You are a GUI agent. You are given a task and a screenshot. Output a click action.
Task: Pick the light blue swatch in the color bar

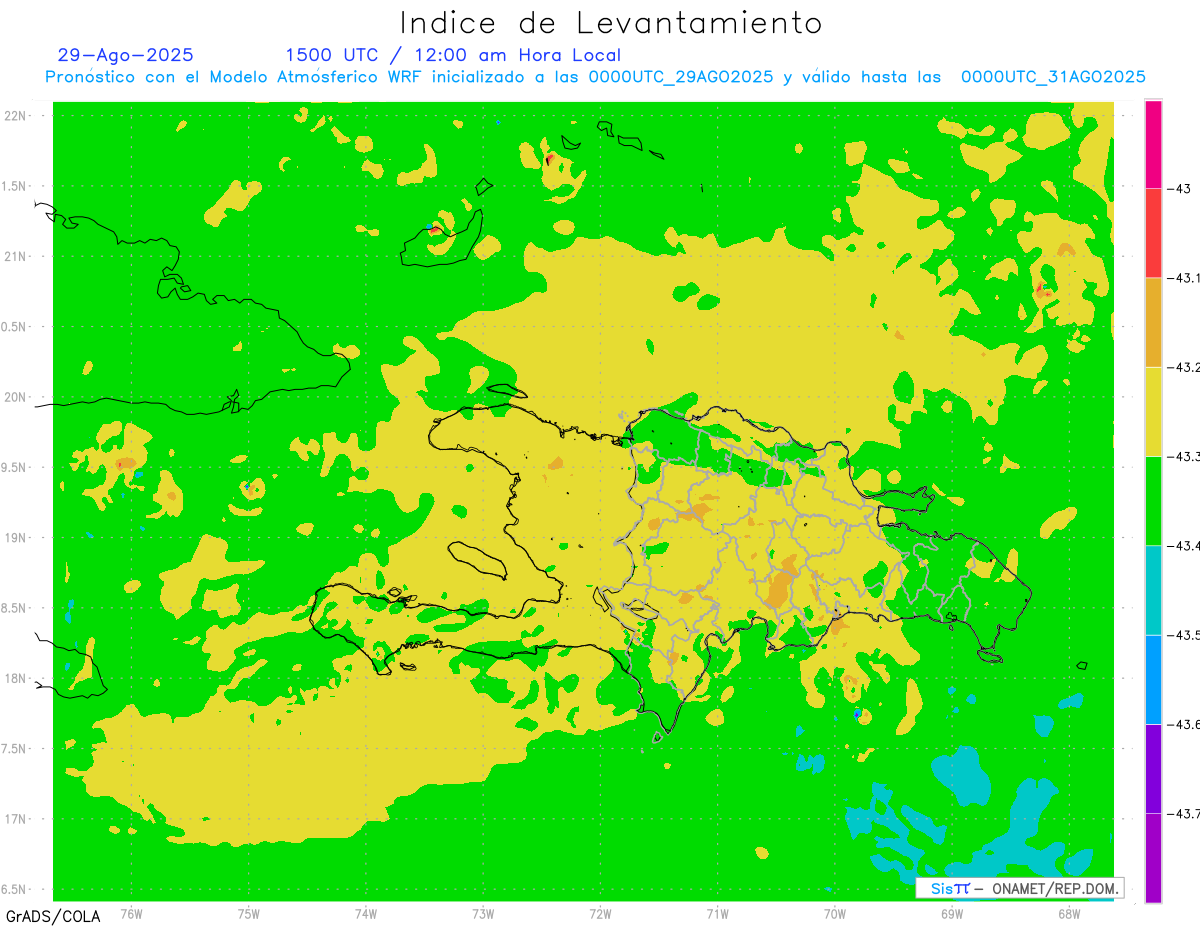click(x=1153, y=679)
